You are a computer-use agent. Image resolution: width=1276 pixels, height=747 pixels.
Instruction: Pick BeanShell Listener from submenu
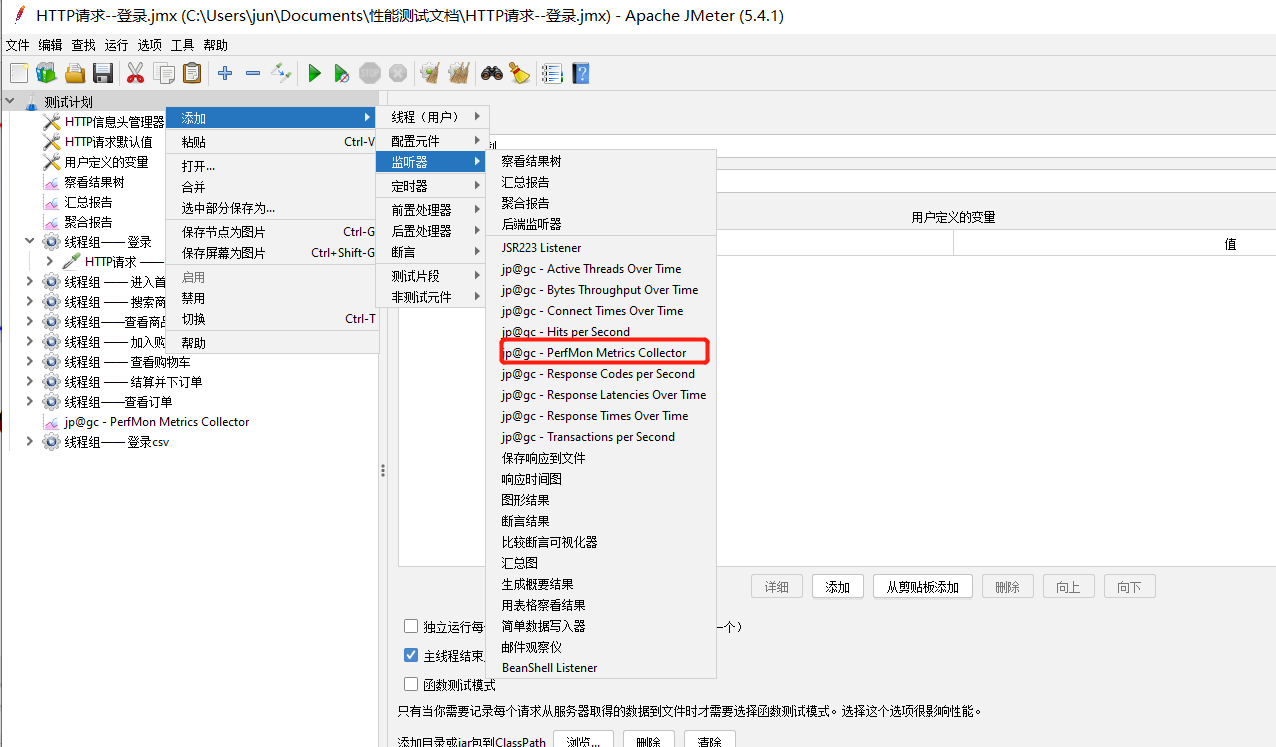(601, 668)
